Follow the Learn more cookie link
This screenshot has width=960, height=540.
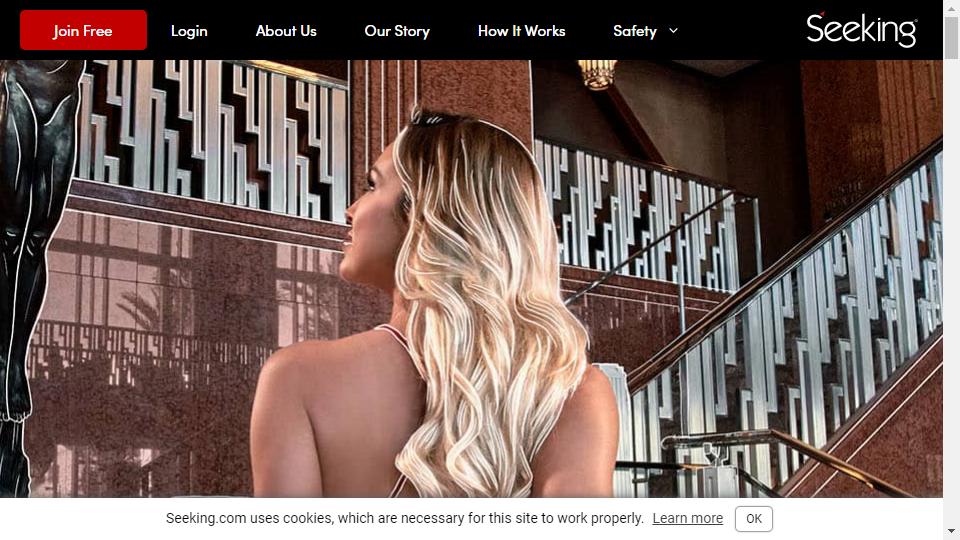[688, 518]
